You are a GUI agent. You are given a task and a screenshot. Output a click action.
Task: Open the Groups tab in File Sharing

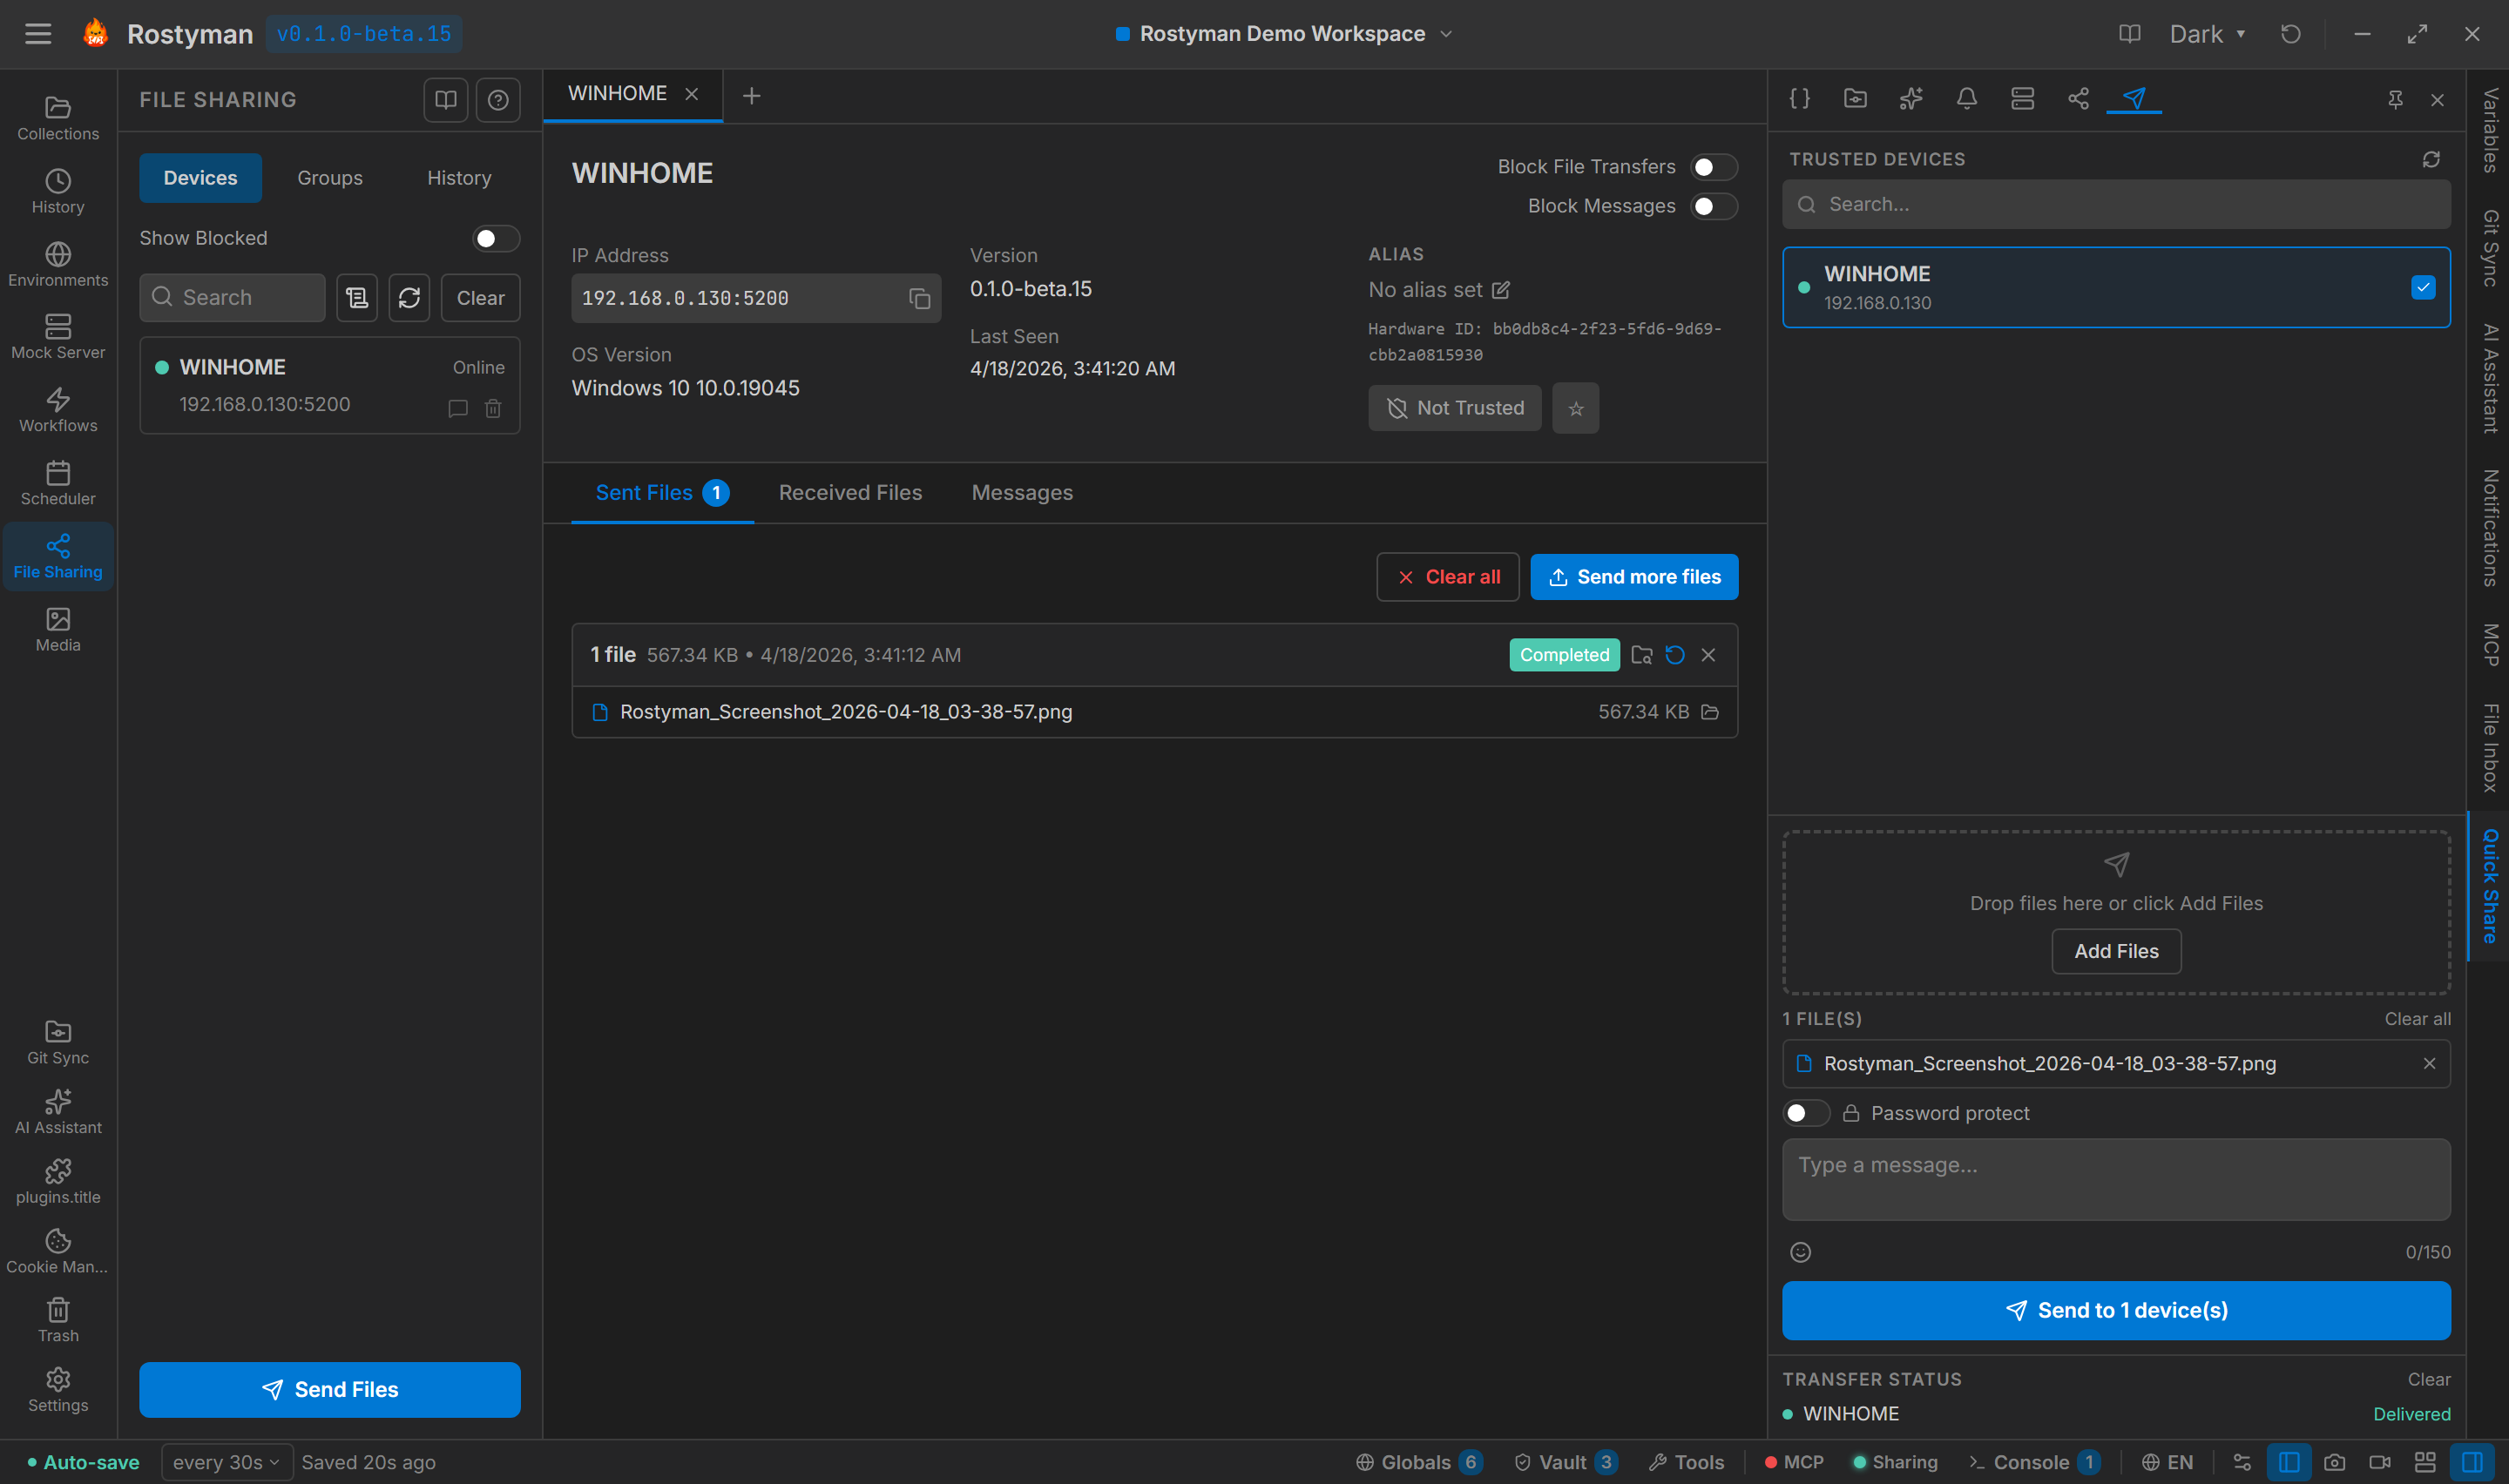point(329,178)
